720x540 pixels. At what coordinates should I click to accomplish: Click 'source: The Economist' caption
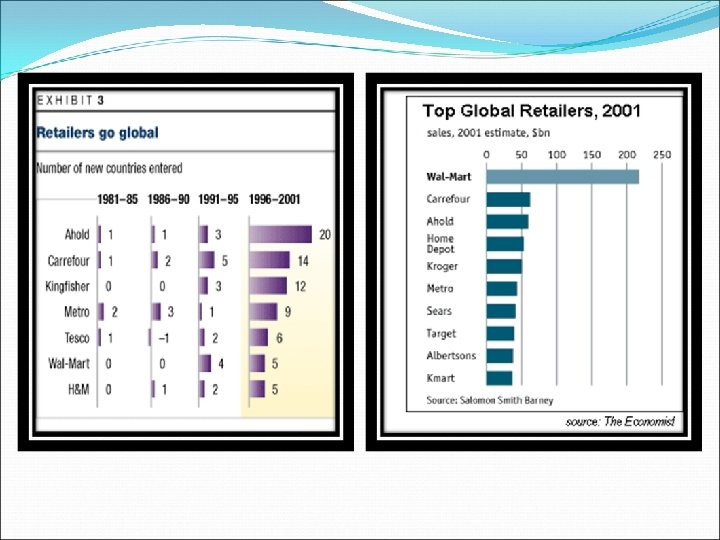[x=620, y=421]
